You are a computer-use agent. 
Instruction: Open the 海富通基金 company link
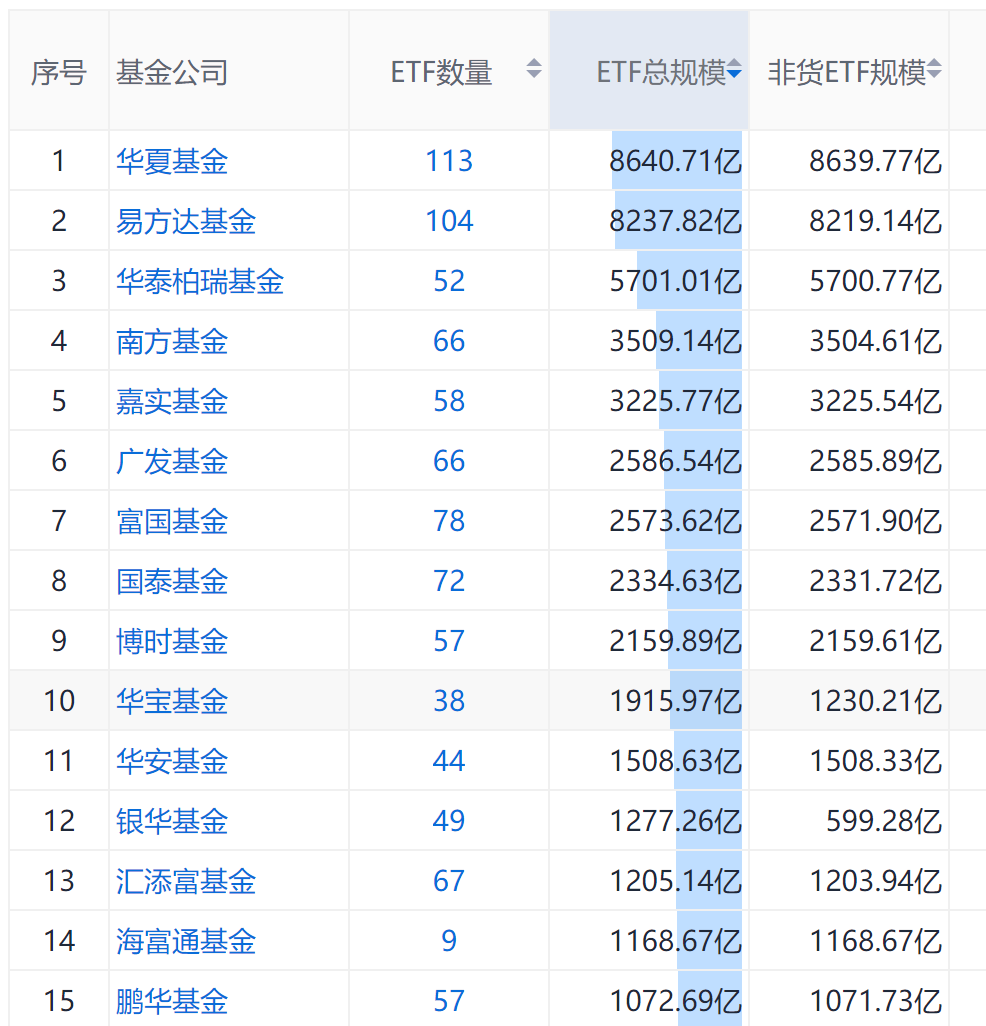(x=186, y=941)
